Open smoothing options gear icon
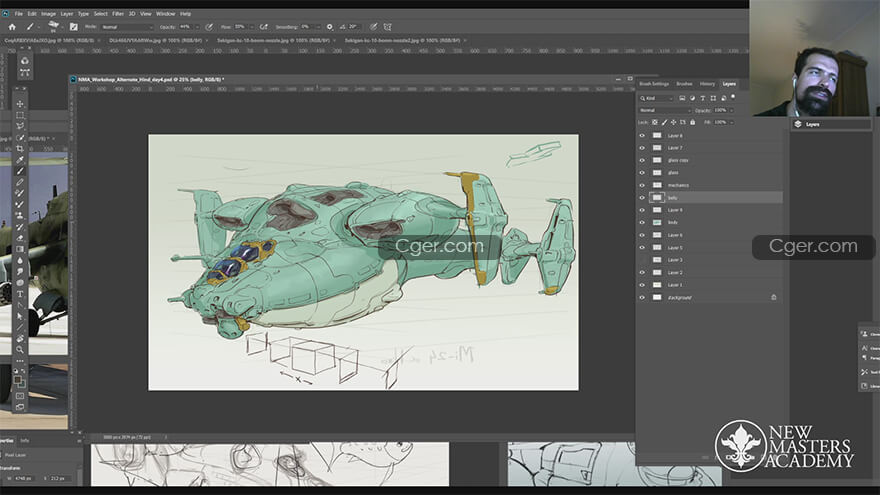This screenshot has width=880, height=495. (329, 26)
